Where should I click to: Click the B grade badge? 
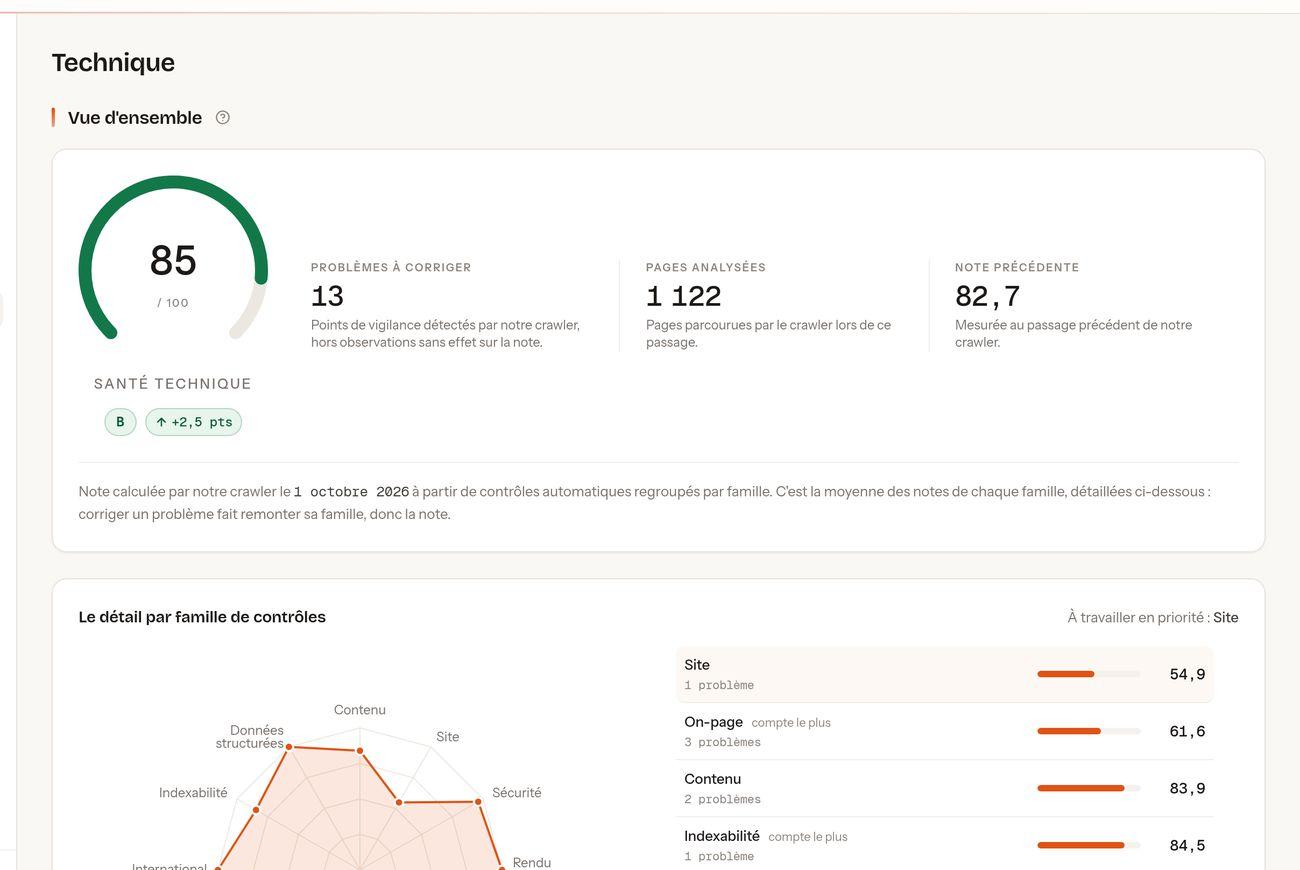120,422
